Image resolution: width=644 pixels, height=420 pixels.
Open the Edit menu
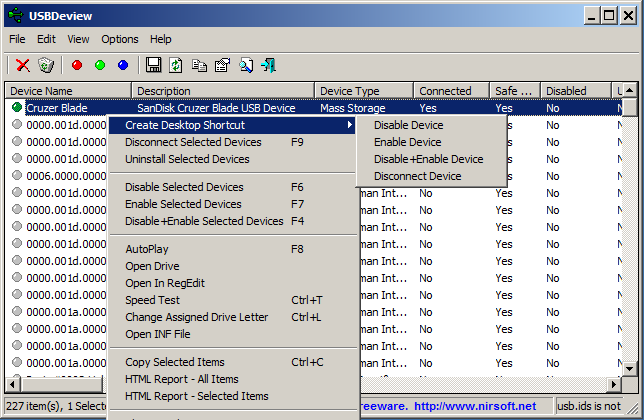coord(46,39)
